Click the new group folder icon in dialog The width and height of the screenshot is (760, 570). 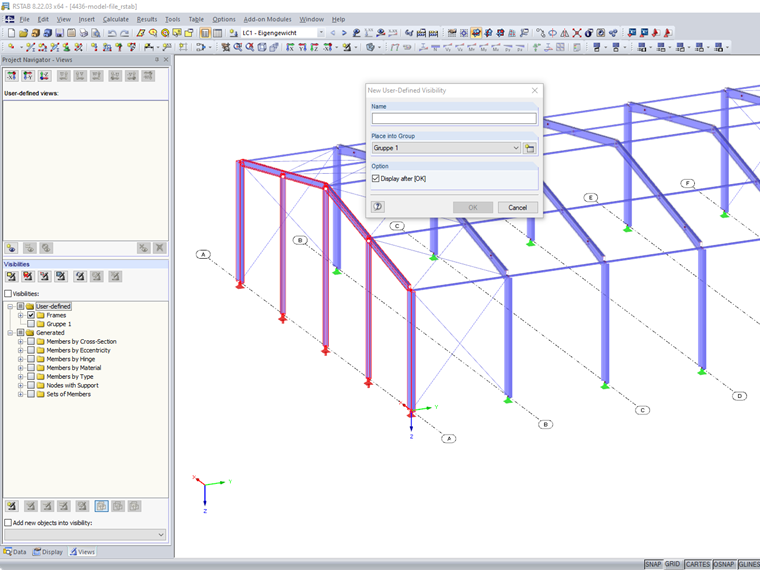pos(530,148)
